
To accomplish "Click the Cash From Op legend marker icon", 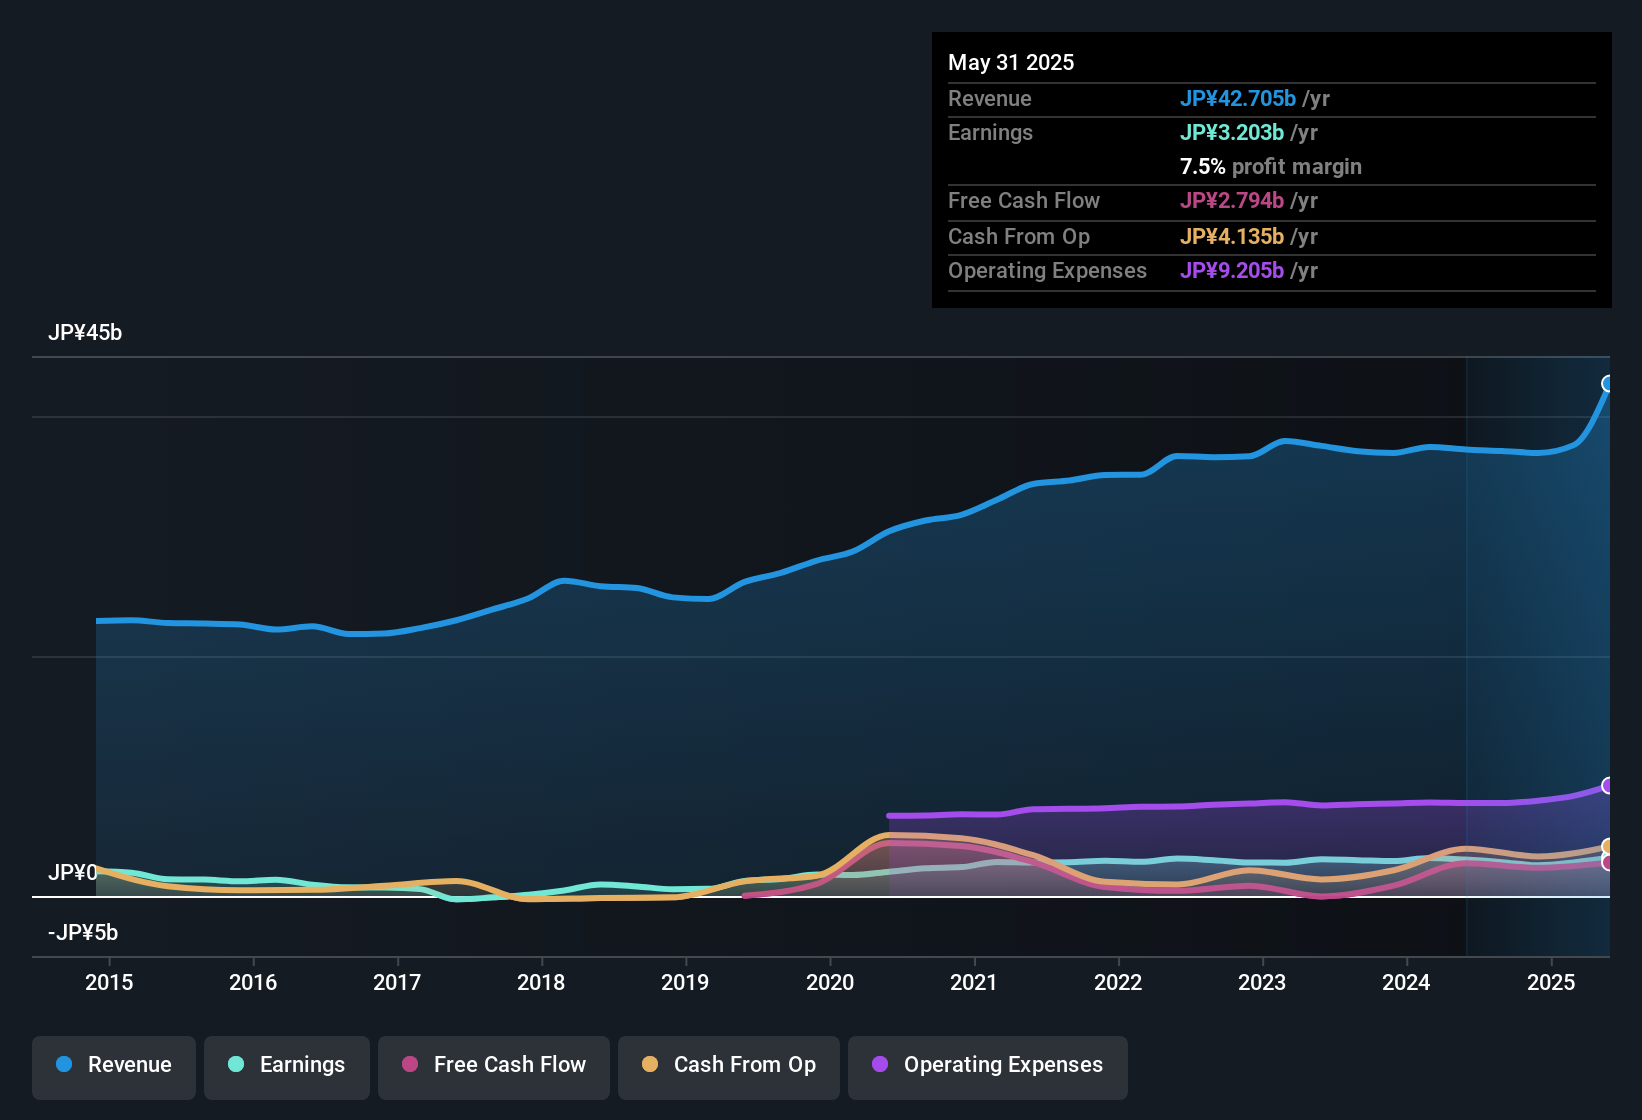I will pos(649,1065).
